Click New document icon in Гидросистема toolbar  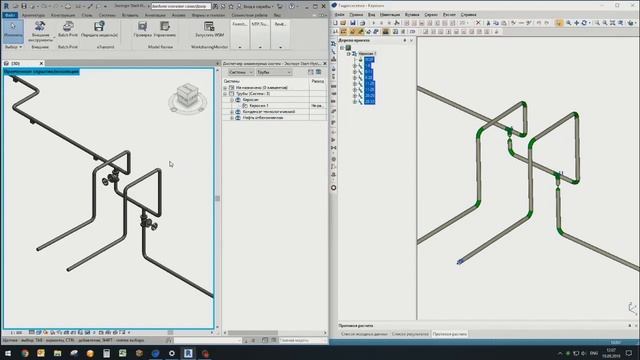336,23
